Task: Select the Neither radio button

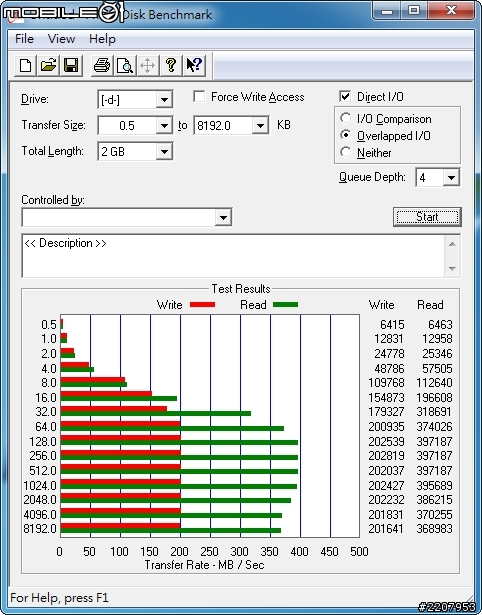Action: [x=346, y=152]
